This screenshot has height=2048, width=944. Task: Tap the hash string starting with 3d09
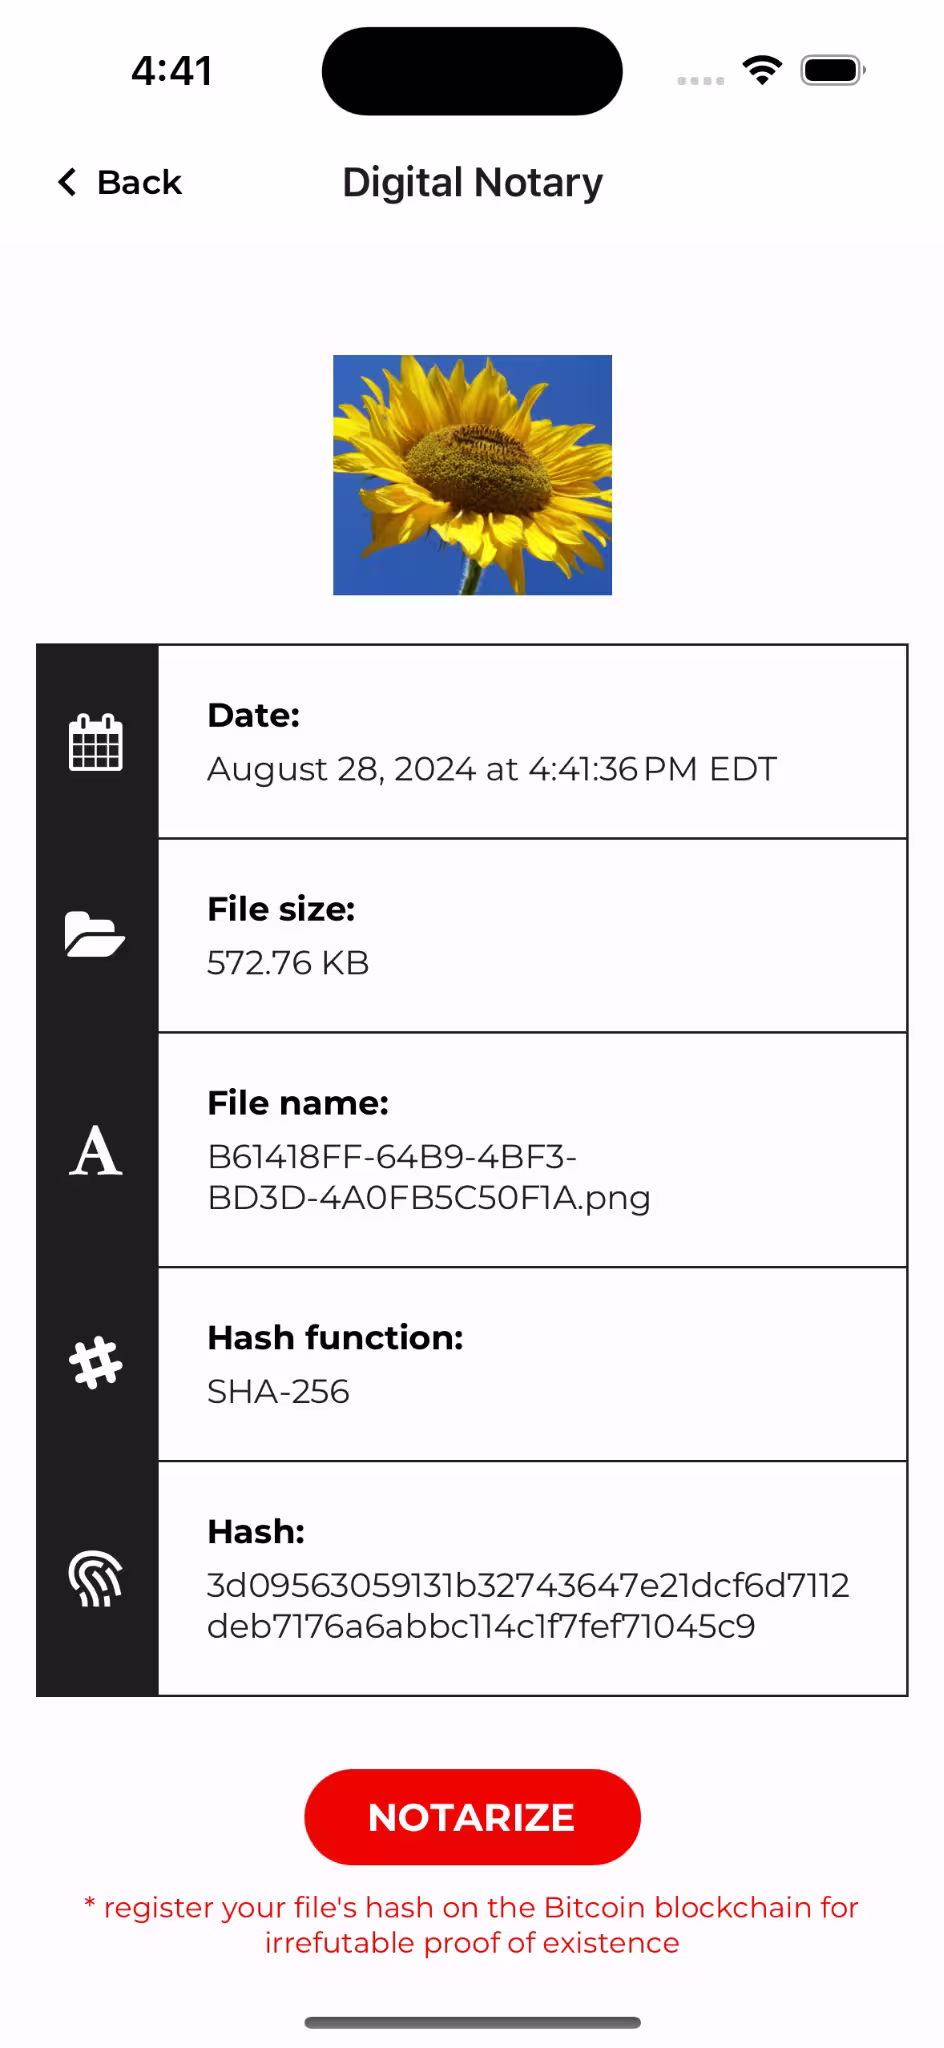pos(527,1605)
